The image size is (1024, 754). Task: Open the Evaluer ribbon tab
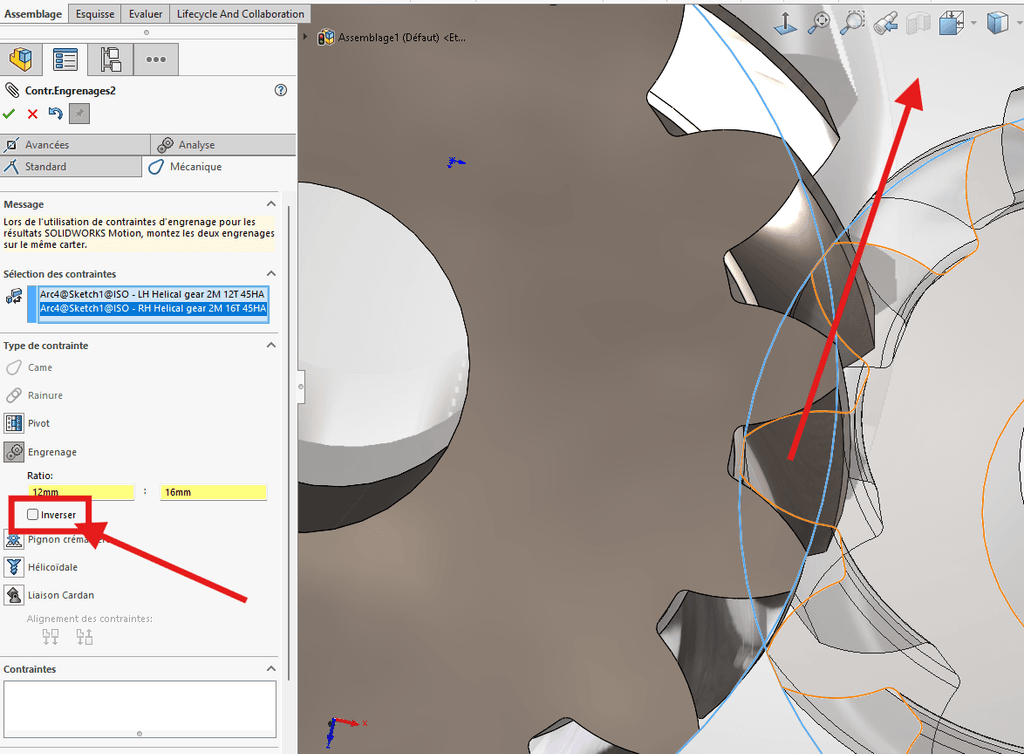tap(146, 14)
